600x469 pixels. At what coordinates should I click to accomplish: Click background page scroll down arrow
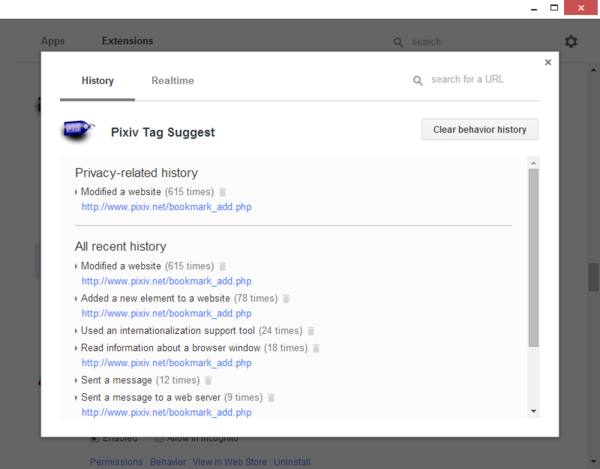coord(593,462)
